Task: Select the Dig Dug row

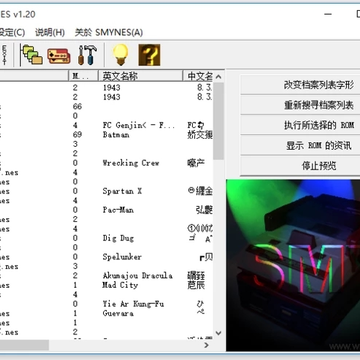Action: 107,238
